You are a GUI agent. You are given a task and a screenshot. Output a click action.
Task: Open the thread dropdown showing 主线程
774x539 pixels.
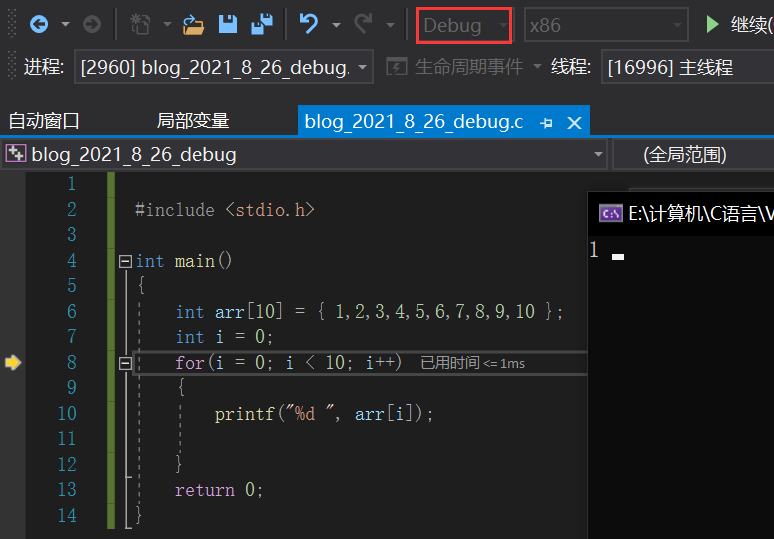pos(688,67)
